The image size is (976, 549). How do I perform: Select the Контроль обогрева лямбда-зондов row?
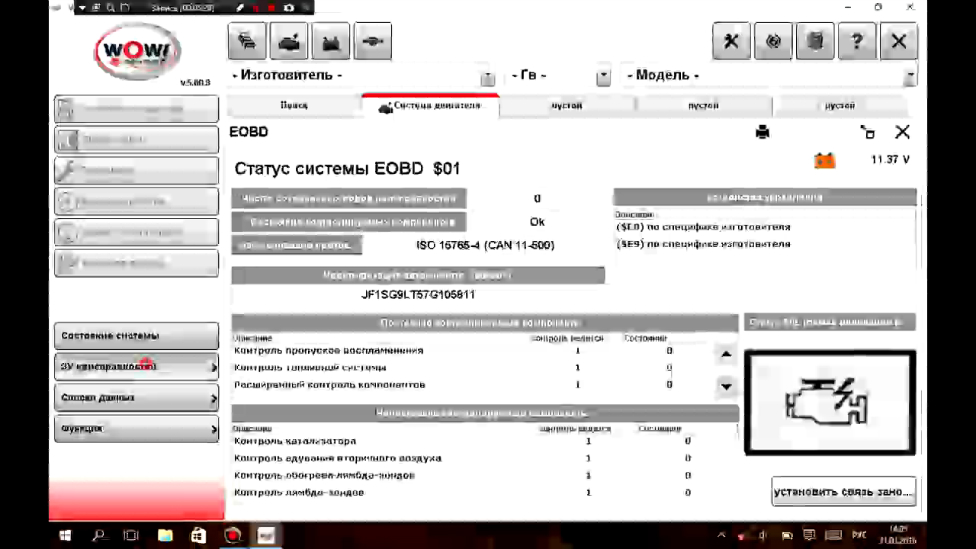(x=484, y=476)
